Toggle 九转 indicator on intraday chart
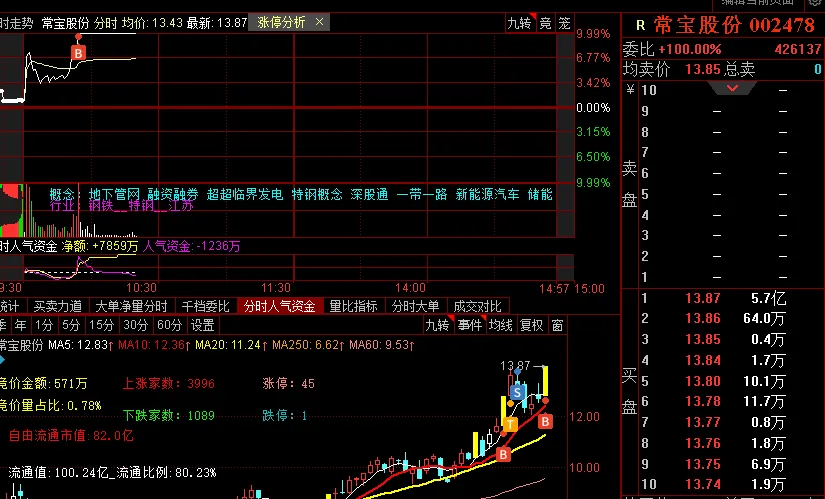The width and height of the screenshot is (825, 499). click(519, 23)
